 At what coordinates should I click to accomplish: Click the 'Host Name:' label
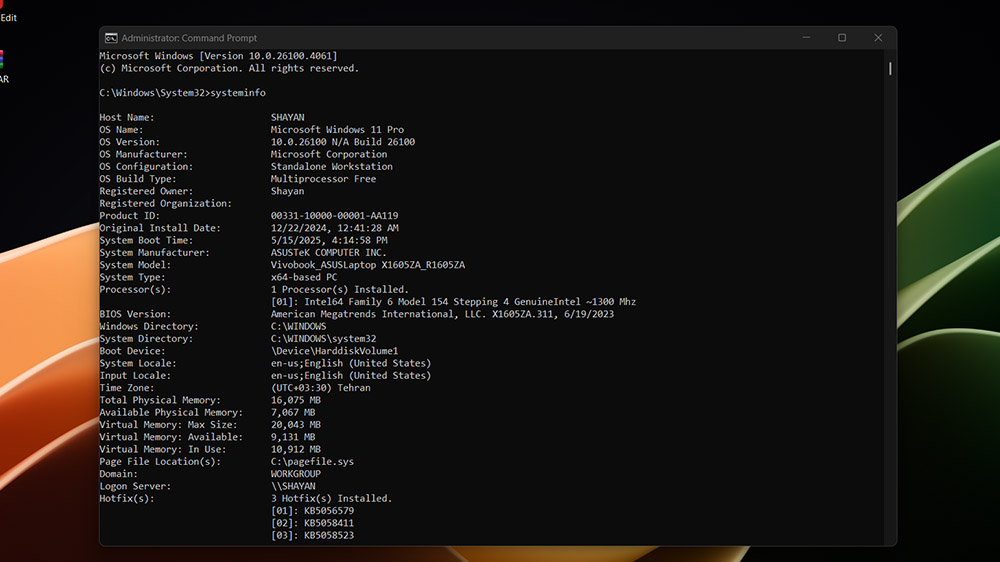point(127,117)
